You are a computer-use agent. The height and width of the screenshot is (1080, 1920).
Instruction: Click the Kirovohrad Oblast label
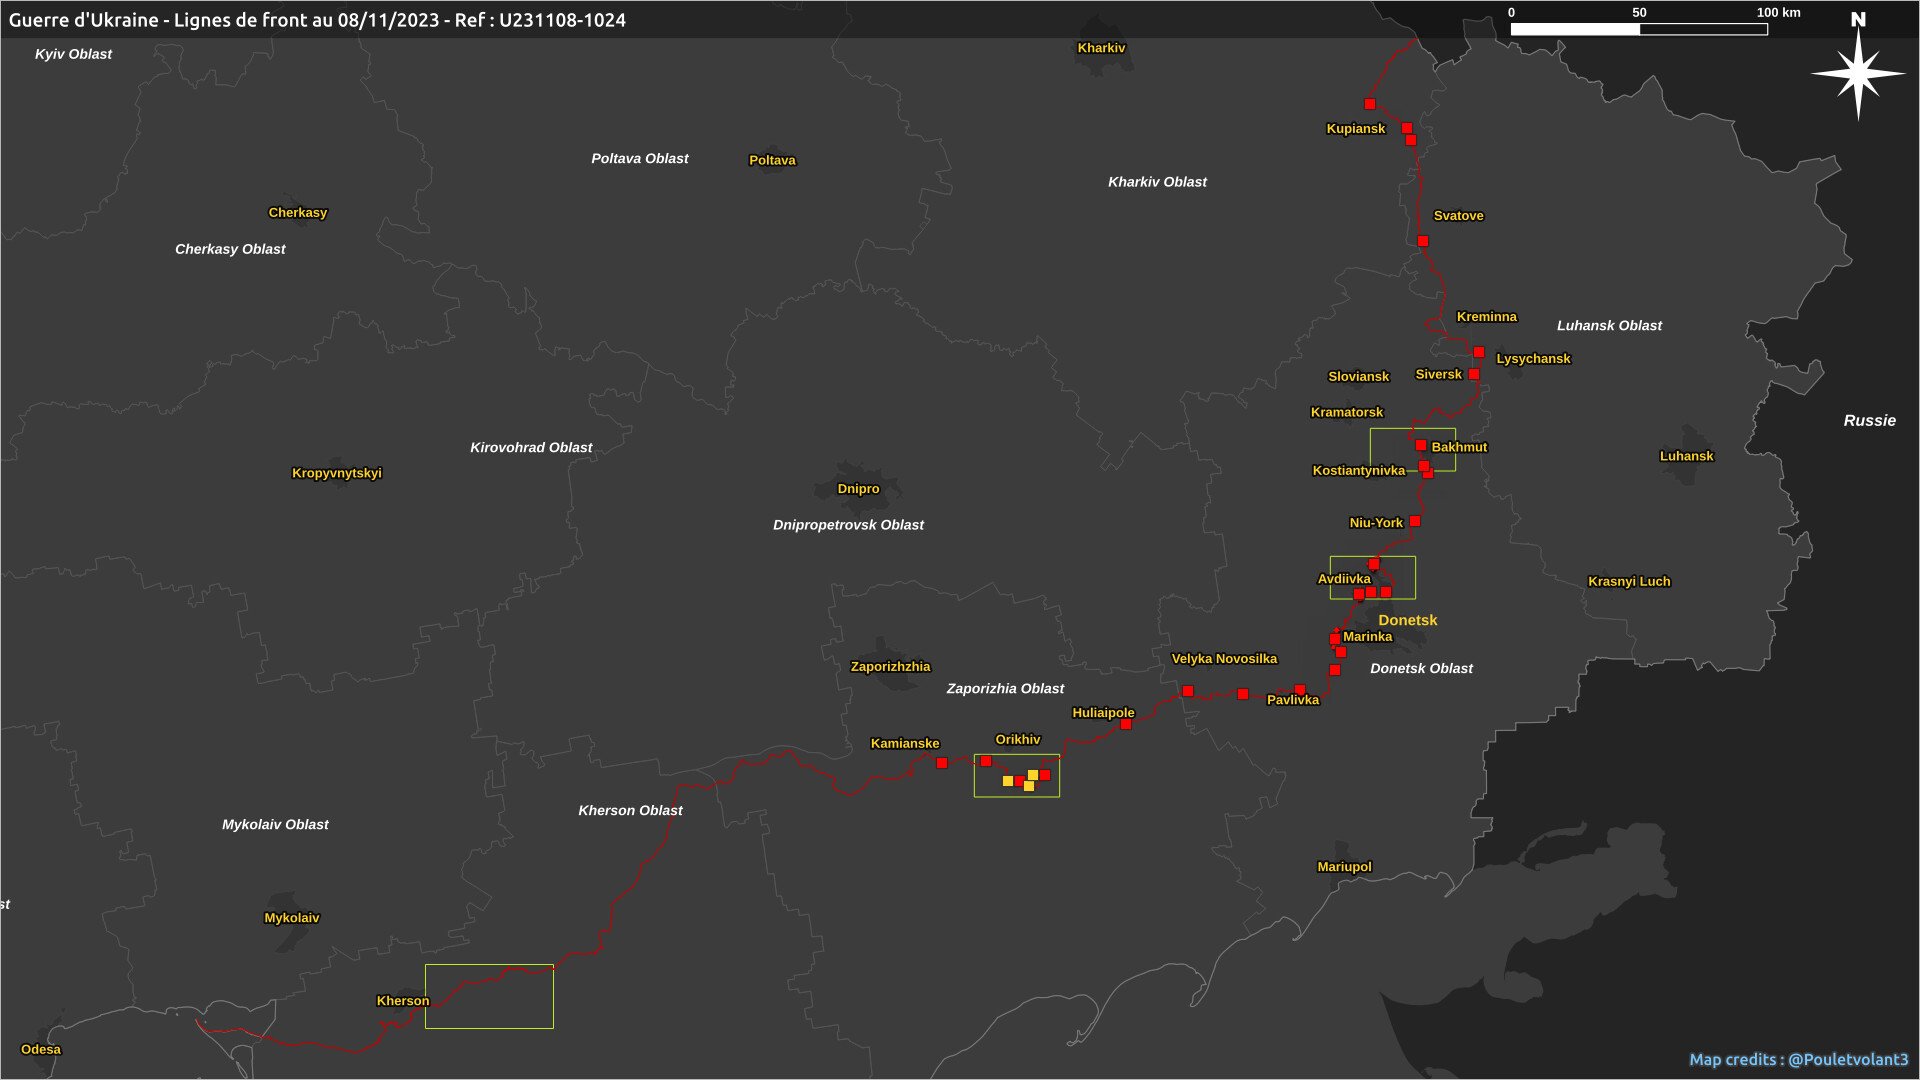(x=531, y=447)
